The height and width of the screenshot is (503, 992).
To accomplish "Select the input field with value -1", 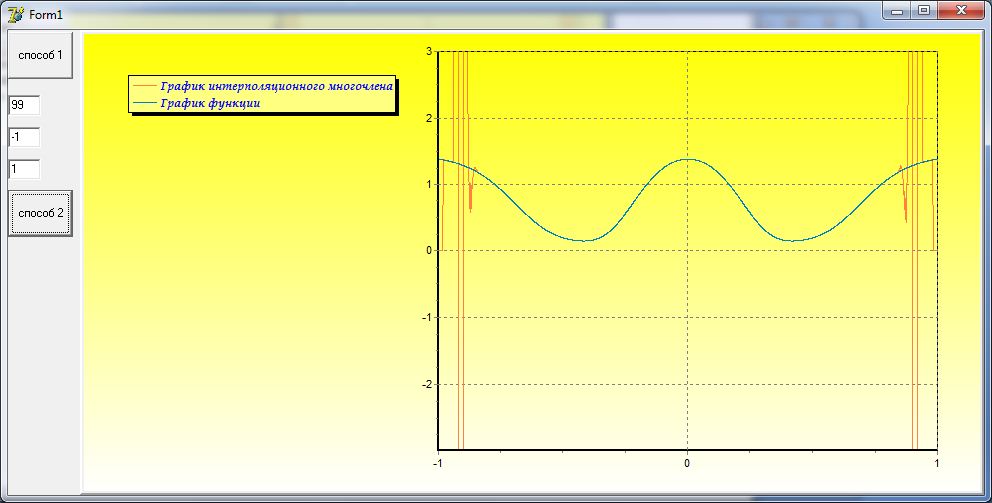I will [25, 137].
